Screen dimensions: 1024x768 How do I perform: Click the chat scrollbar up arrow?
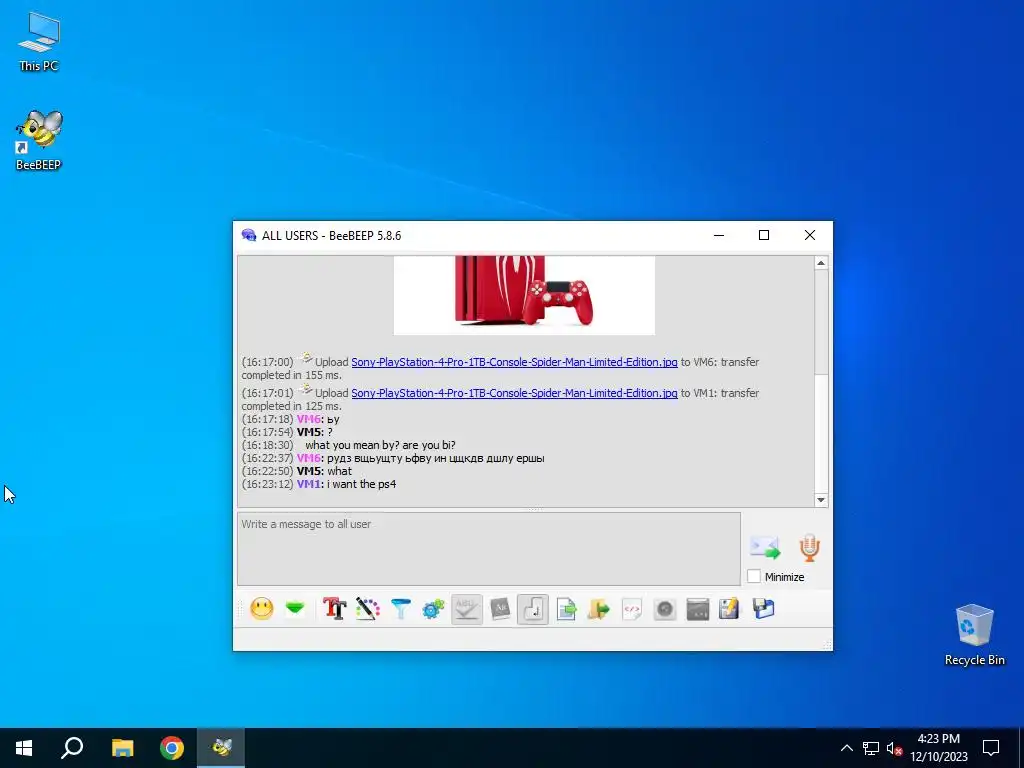821,263
